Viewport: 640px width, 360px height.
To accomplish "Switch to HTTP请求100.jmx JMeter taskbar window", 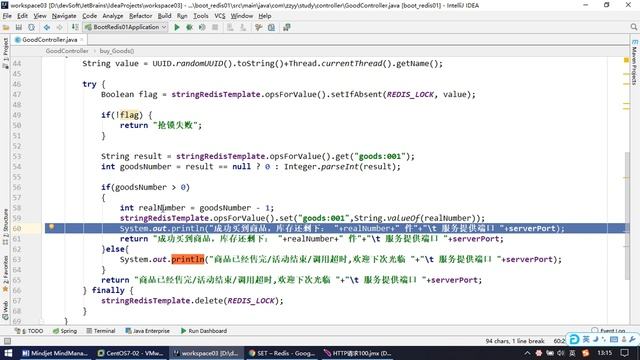I will click(x=357, y=353).
